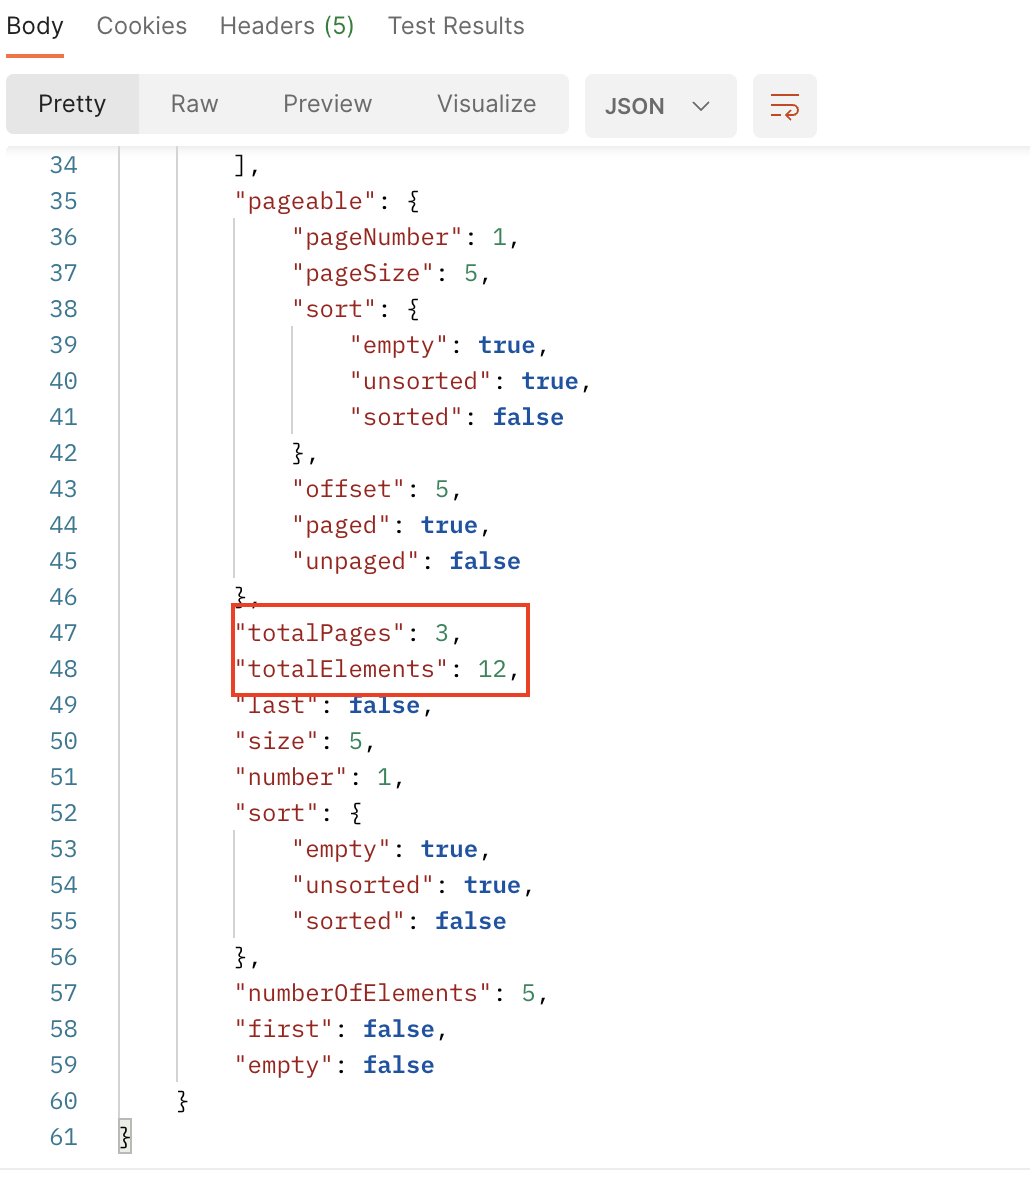Click the JSON dropdown chevron arrow
The image size is (1030, 1180).
[700, 106]
